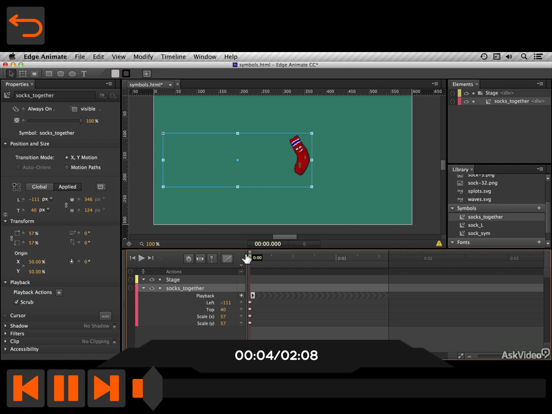This screenshot has height=414, width=552.
Task: Toggle Auto-Keyframe mode stopwatch button
Action: [189, 259]
